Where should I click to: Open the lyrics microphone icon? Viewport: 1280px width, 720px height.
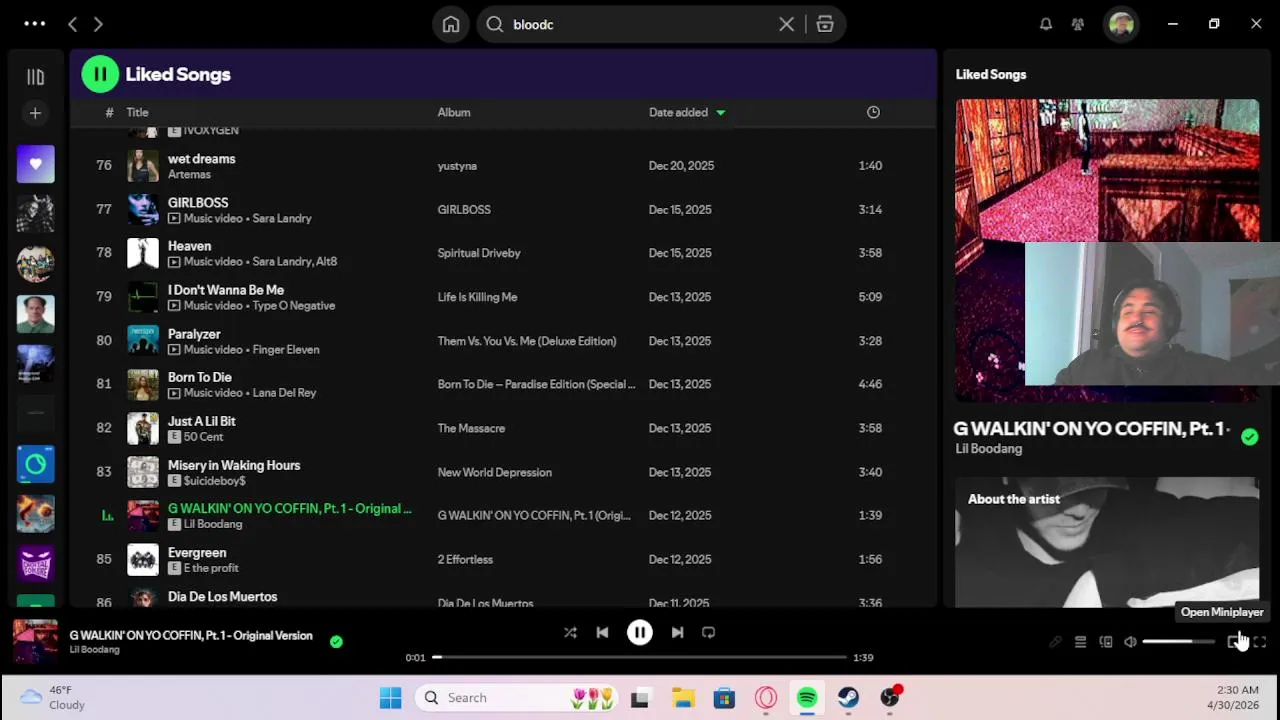pyautogui.click(x=1055, y=642)
